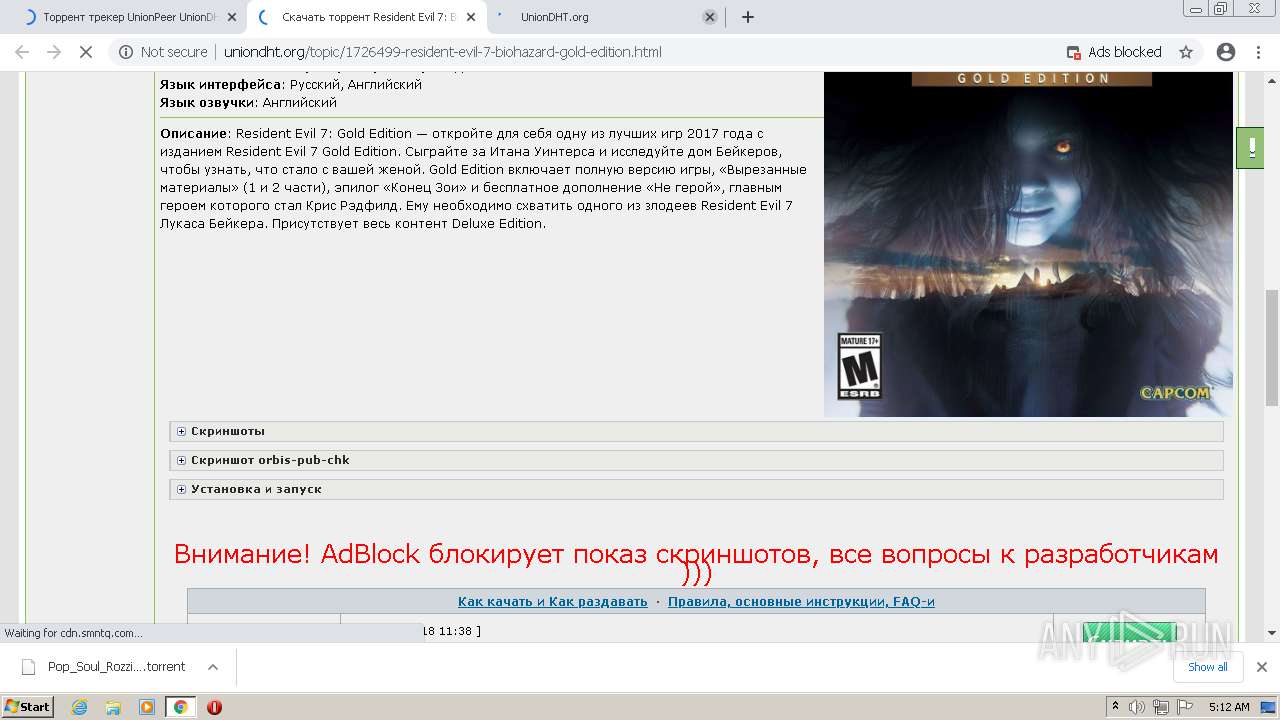Go back to previous page
The width and height of the screenshot is (1280, 720).
pos(22,52)
